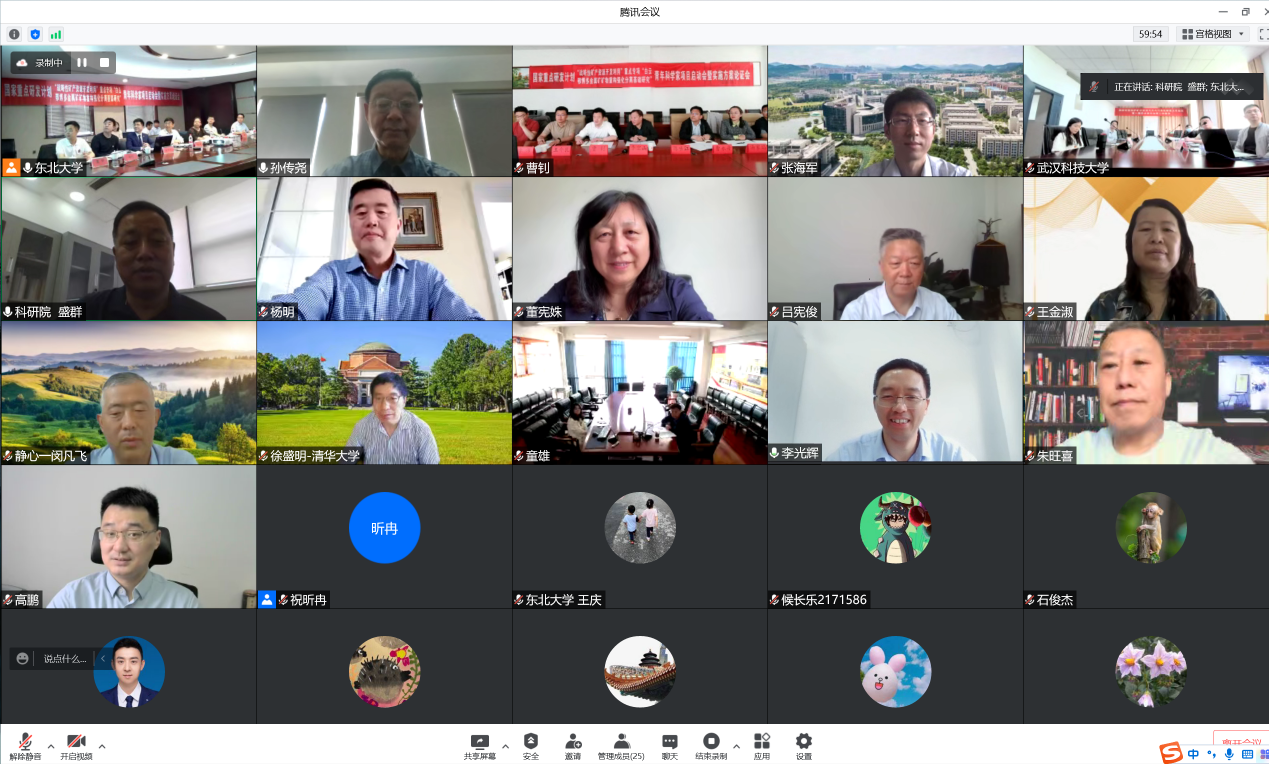Expand audio options arrow beside 解除静音
The height and width of the screenshot is (764, 1269).
(51, 745)
